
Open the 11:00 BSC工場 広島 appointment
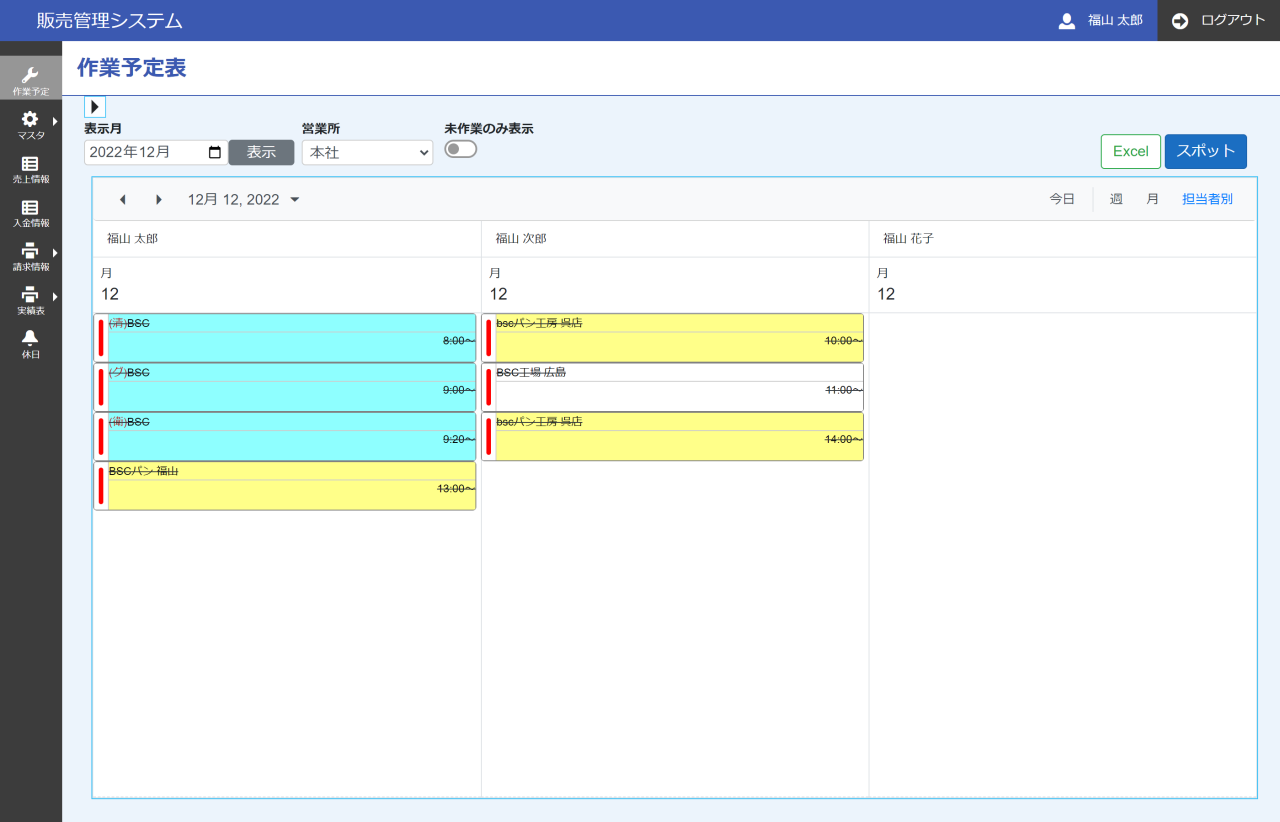click(673, 387)
